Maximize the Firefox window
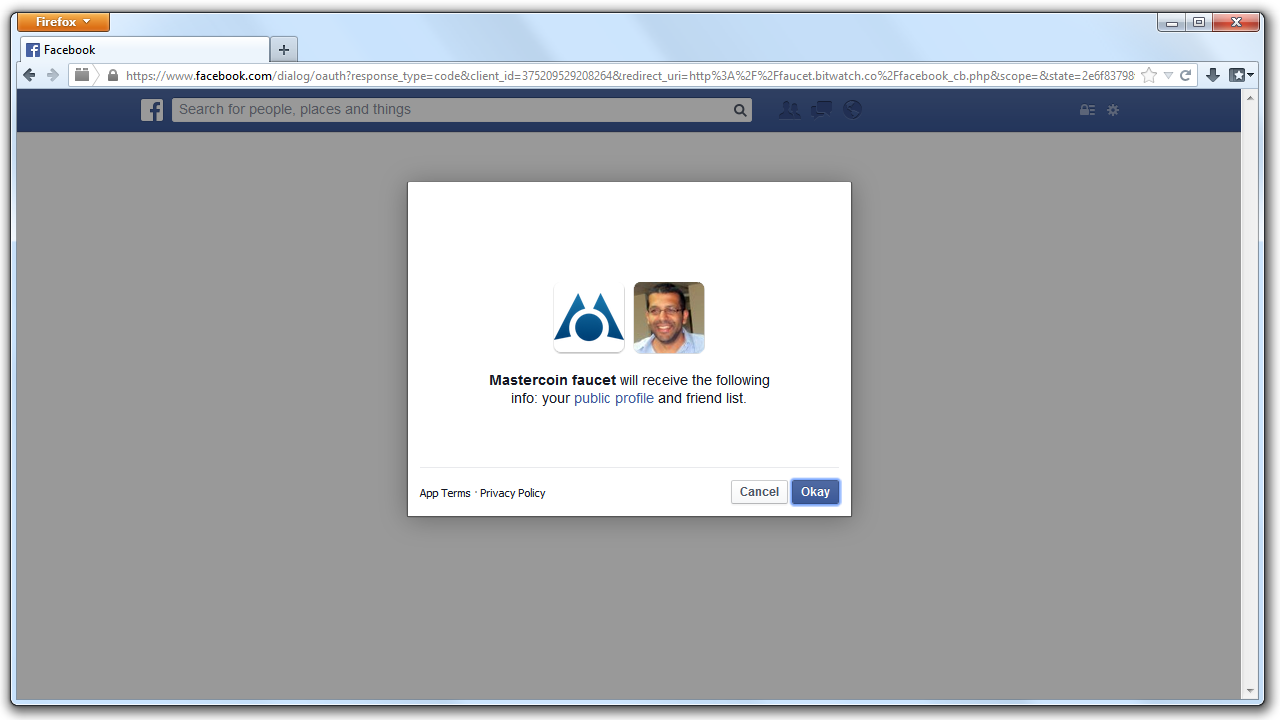This screenshot has height=720, width=1280. click(x=1199, y=22)
